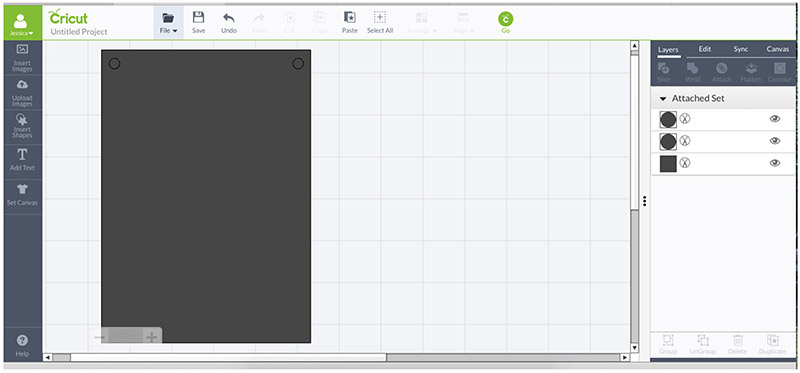Choose the Add Text tool
Screen dimensions: 800x373
(x=22, y=159)
